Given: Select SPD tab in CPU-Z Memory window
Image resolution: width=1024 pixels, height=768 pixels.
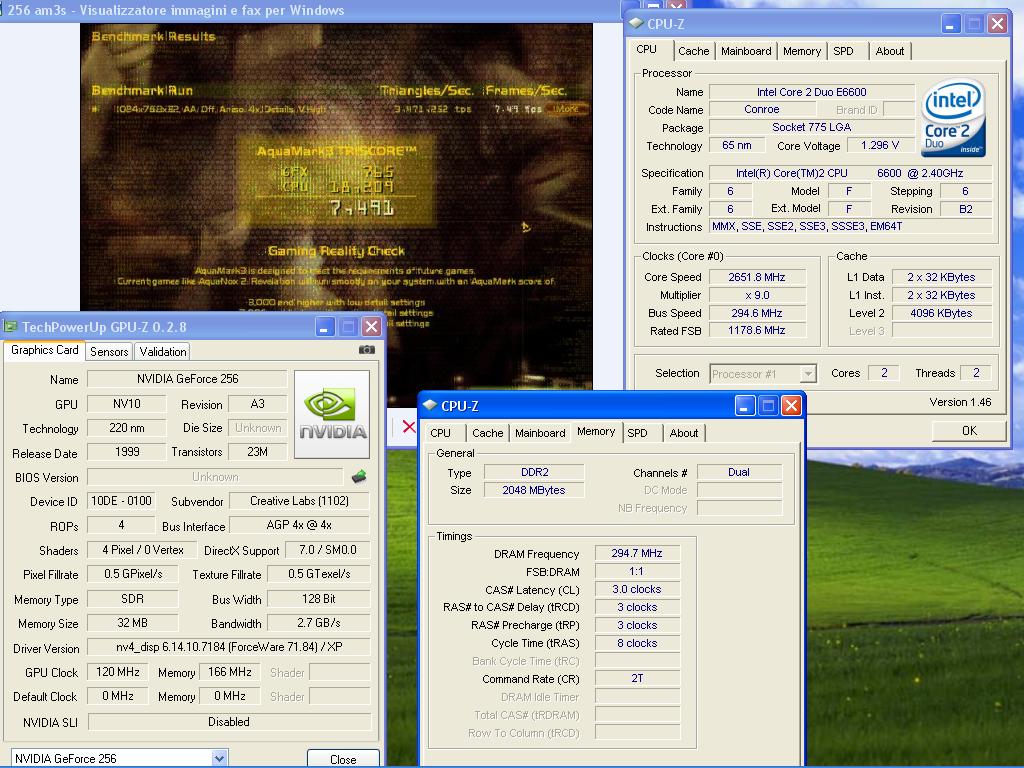Looking at the screenshot, I should point(637,433).
